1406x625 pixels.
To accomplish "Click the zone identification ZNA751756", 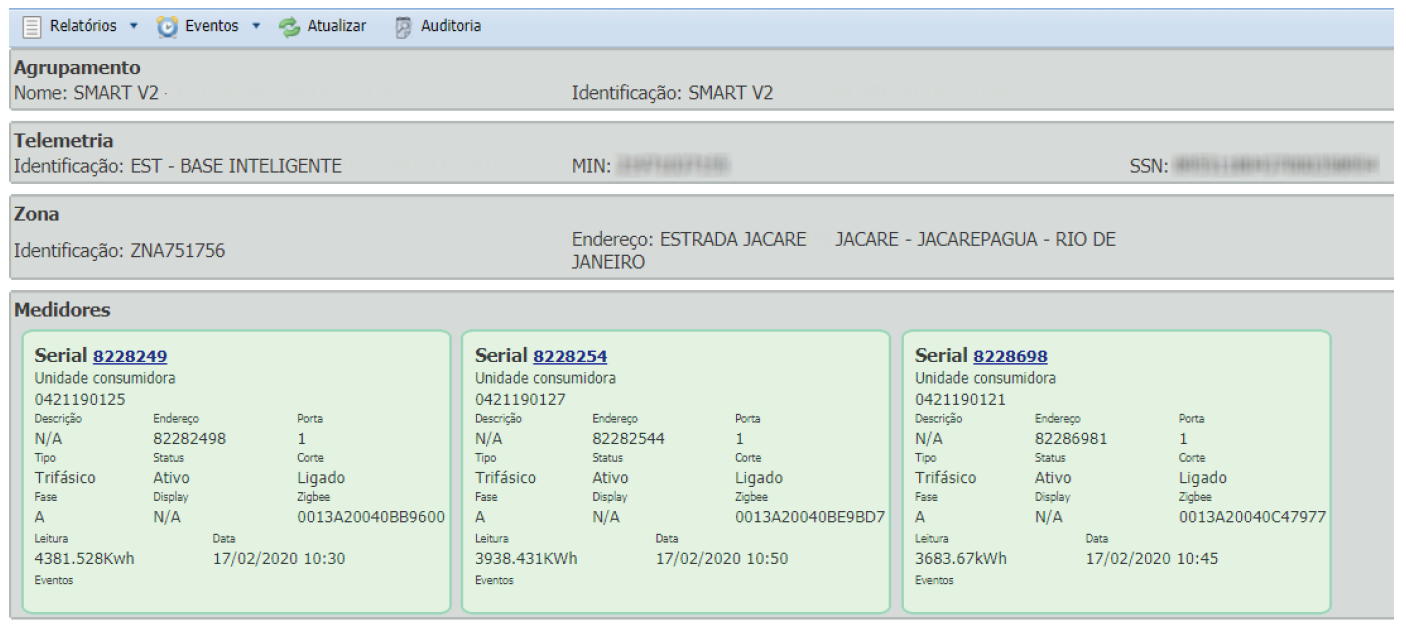I will click(177, 251).
